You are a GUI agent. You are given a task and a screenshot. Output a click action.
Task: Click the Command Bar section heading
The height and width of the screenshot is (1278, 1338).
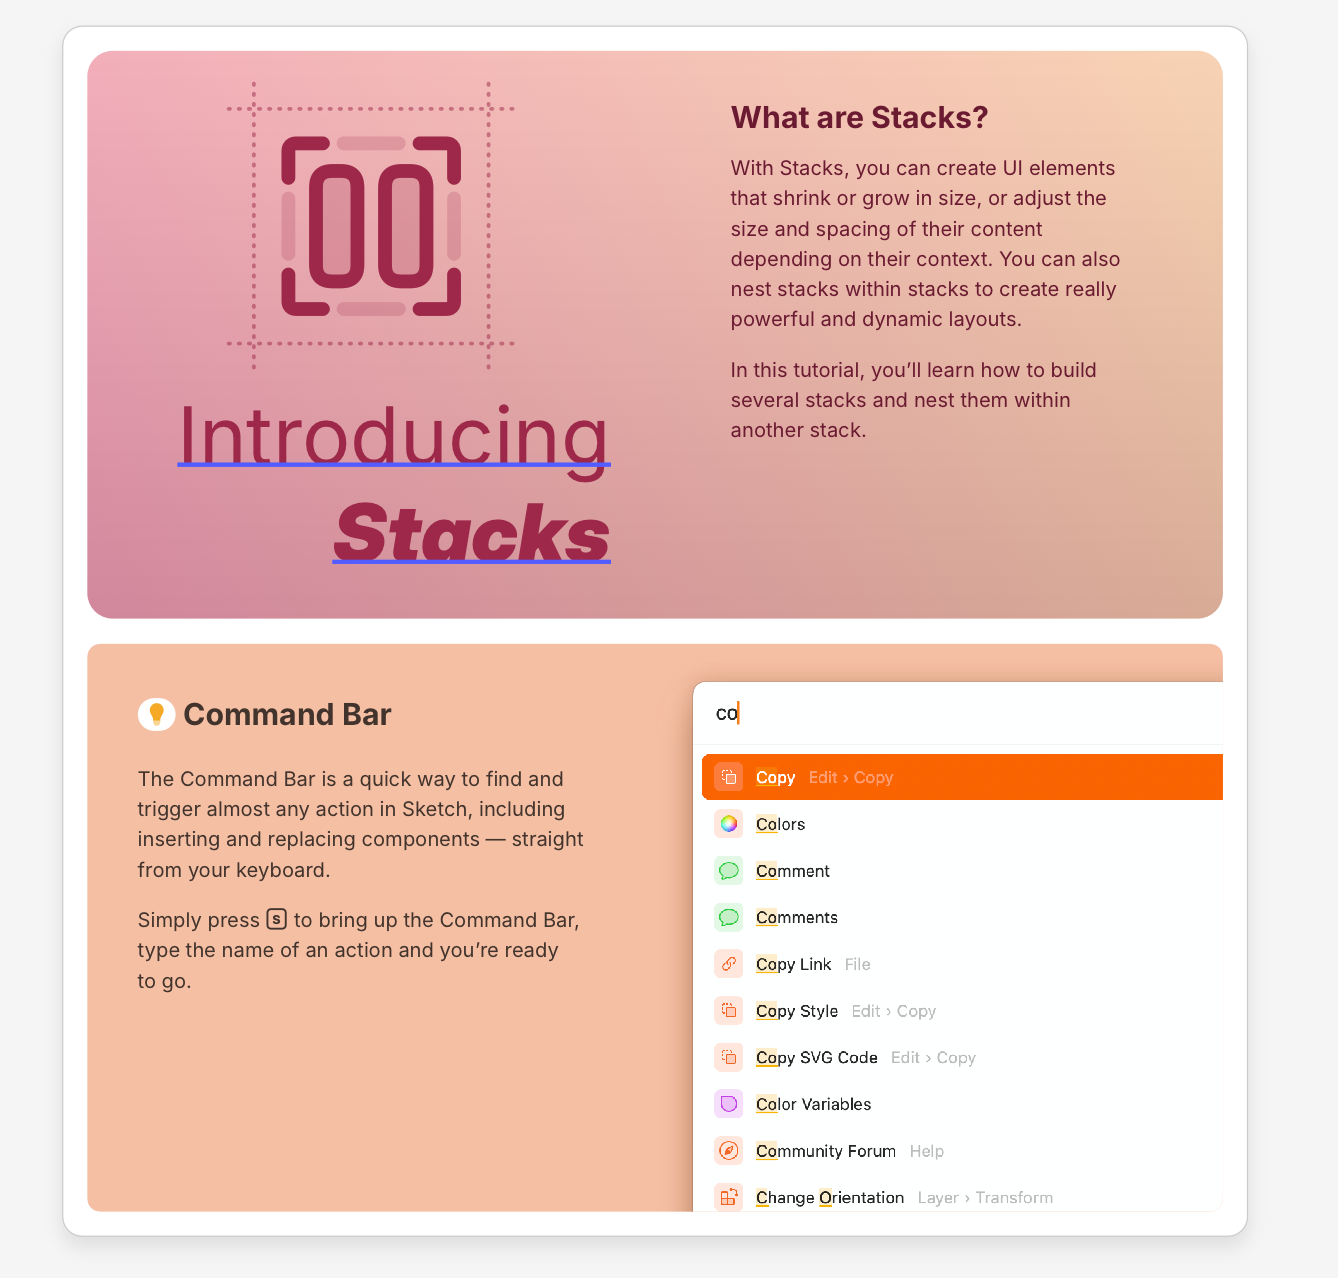pyautogui.click(x=287, y=714)
